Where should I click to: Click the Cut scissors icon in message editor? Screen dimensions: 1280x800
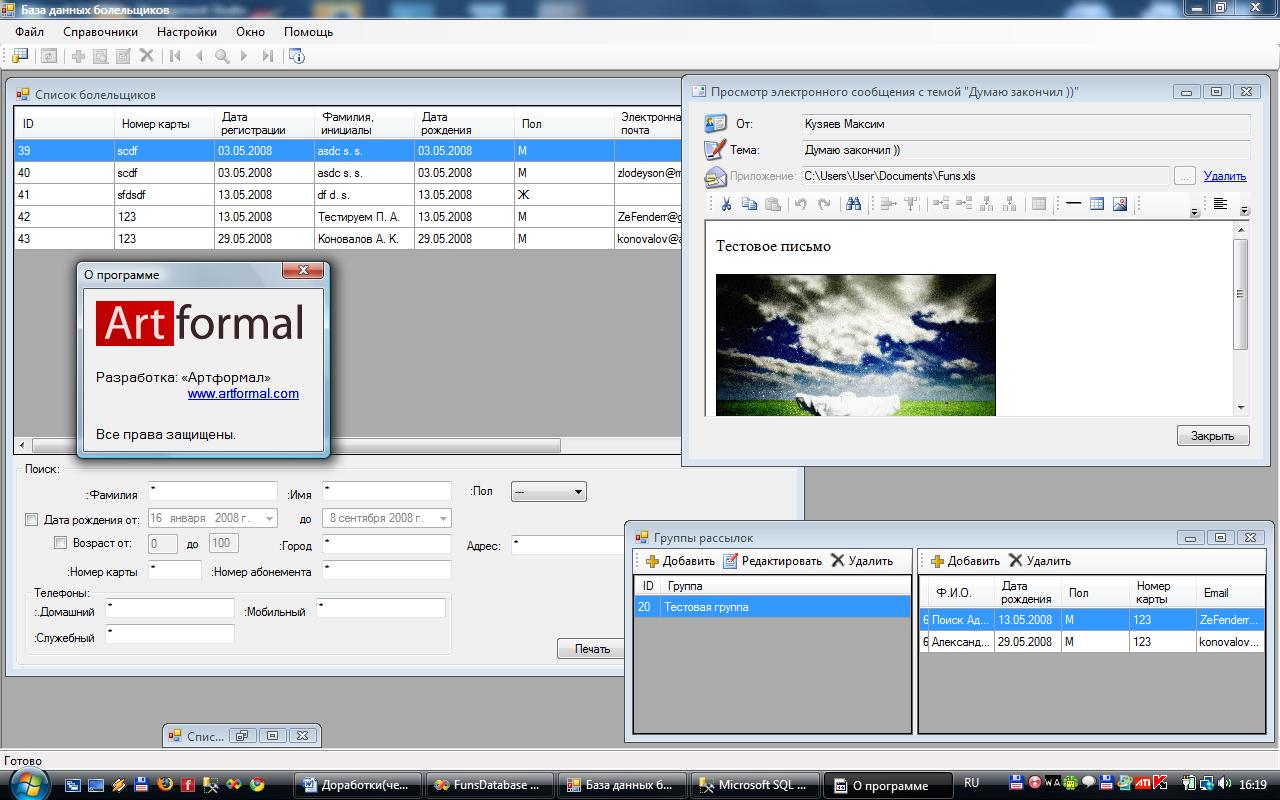pyautogui.click(x=726, y=204)
